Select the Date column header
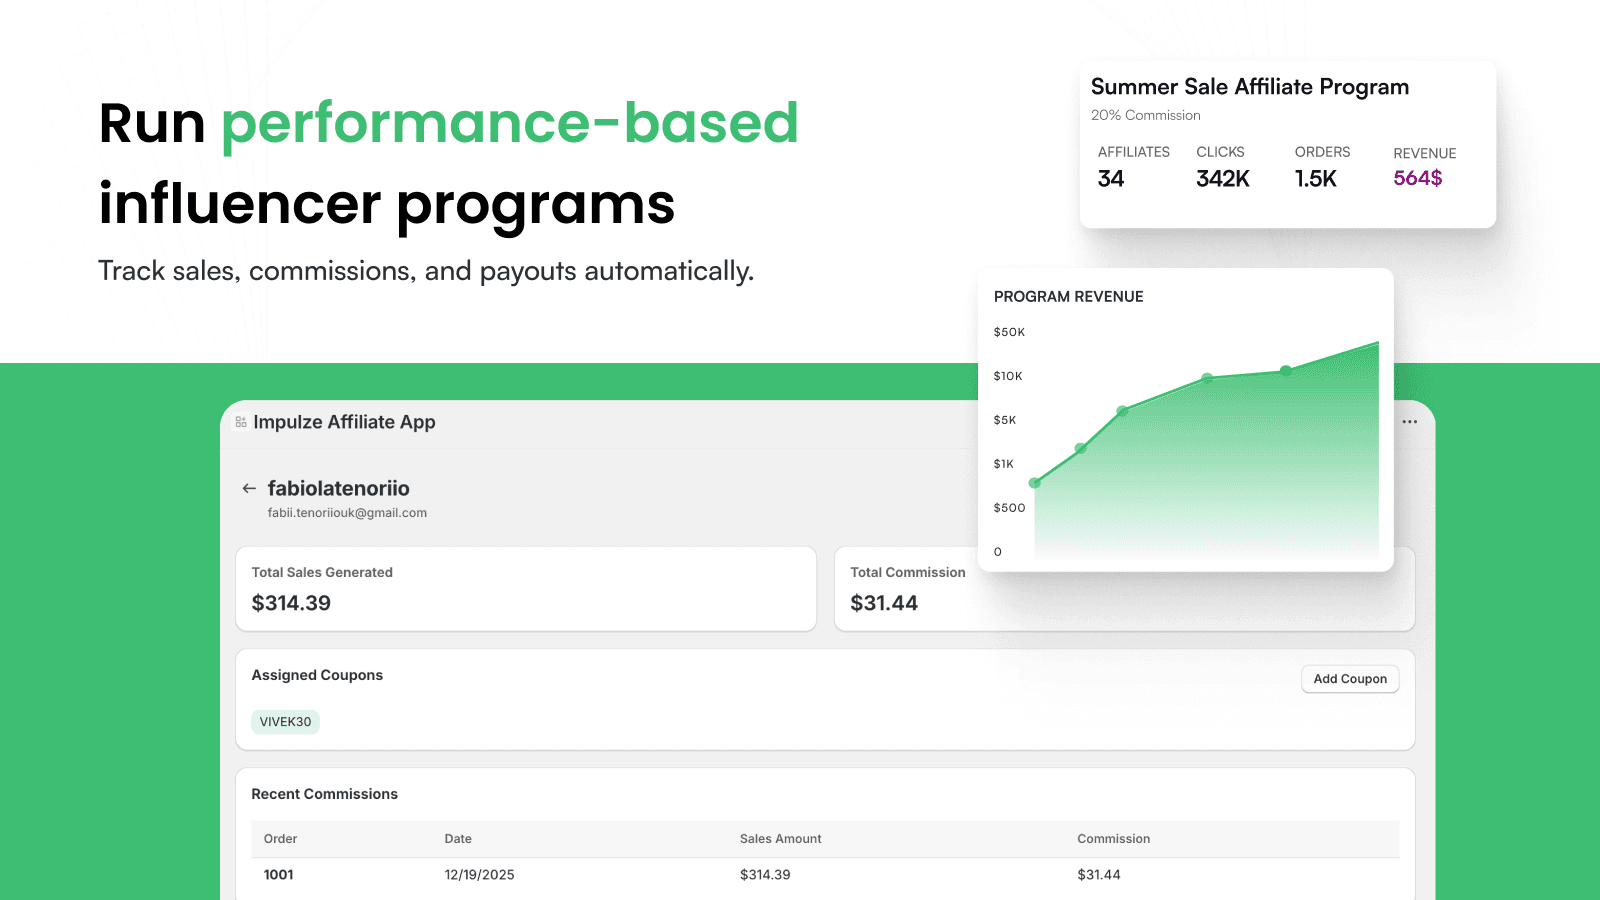Screen dimensions: 1600x900 pos(458,839)
